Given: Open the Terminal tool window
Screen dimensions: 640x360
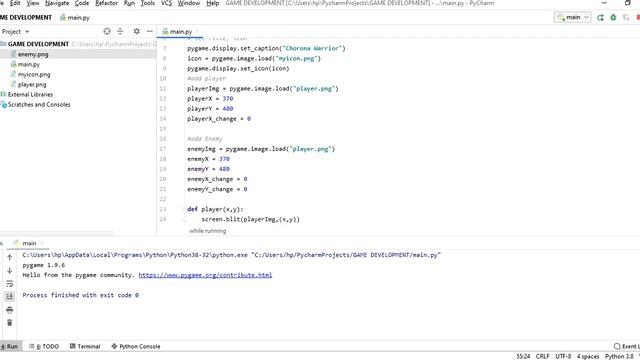Looking at the screenshot, I should point(85,346).
